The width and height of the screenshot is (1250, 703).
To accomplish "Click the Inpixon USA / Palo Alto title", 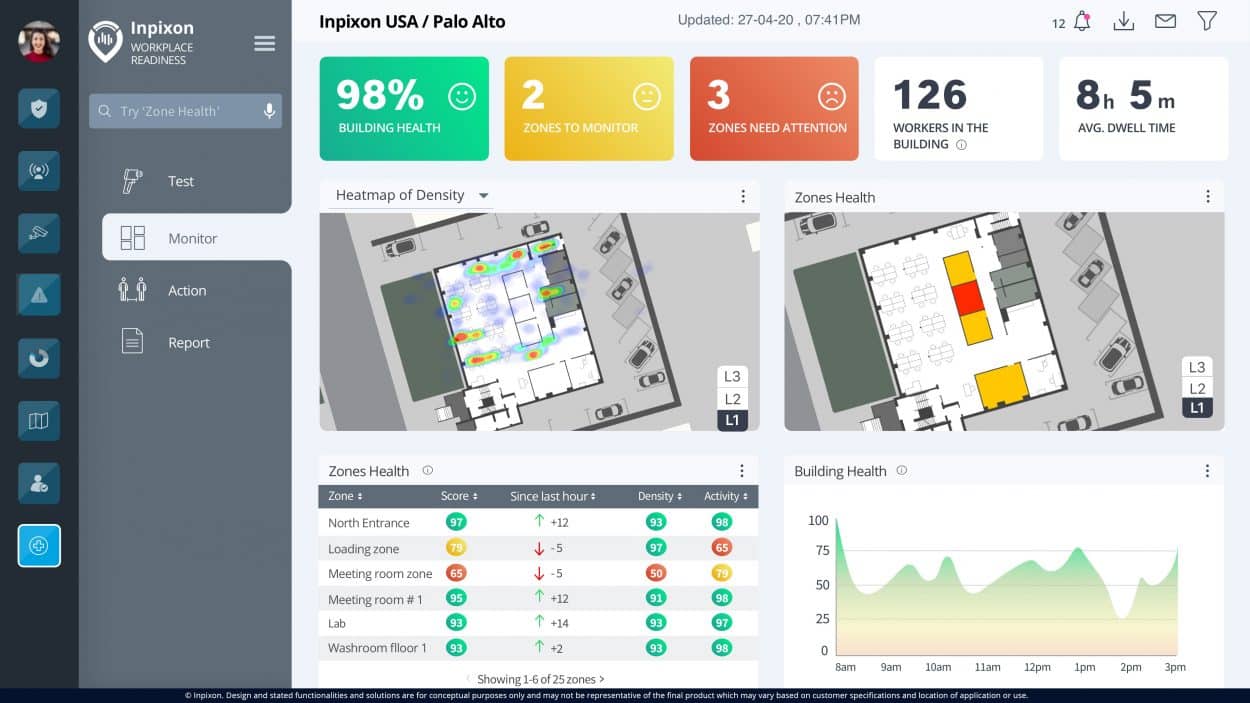I will tap(412, 21).
